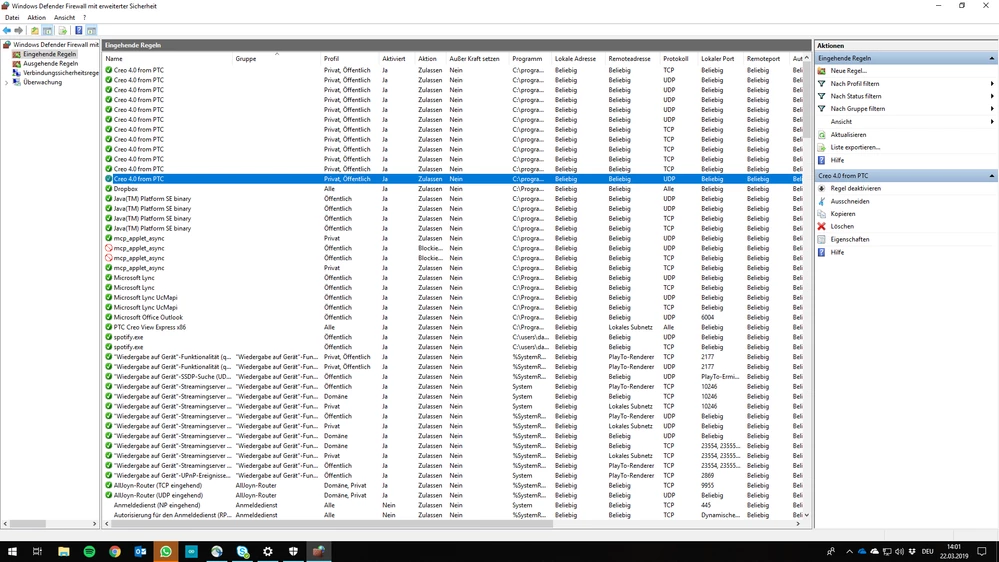Go back with the blue back arrow
Viewport: 999px width, 562px height.
pyautogui.click(x=7, y=31)
